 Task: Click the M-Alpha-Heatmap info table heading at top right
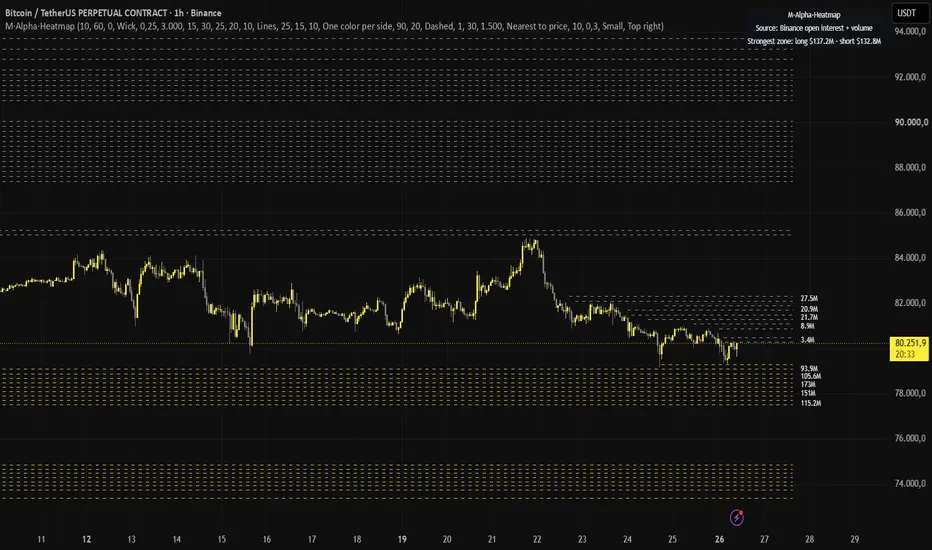814,15
